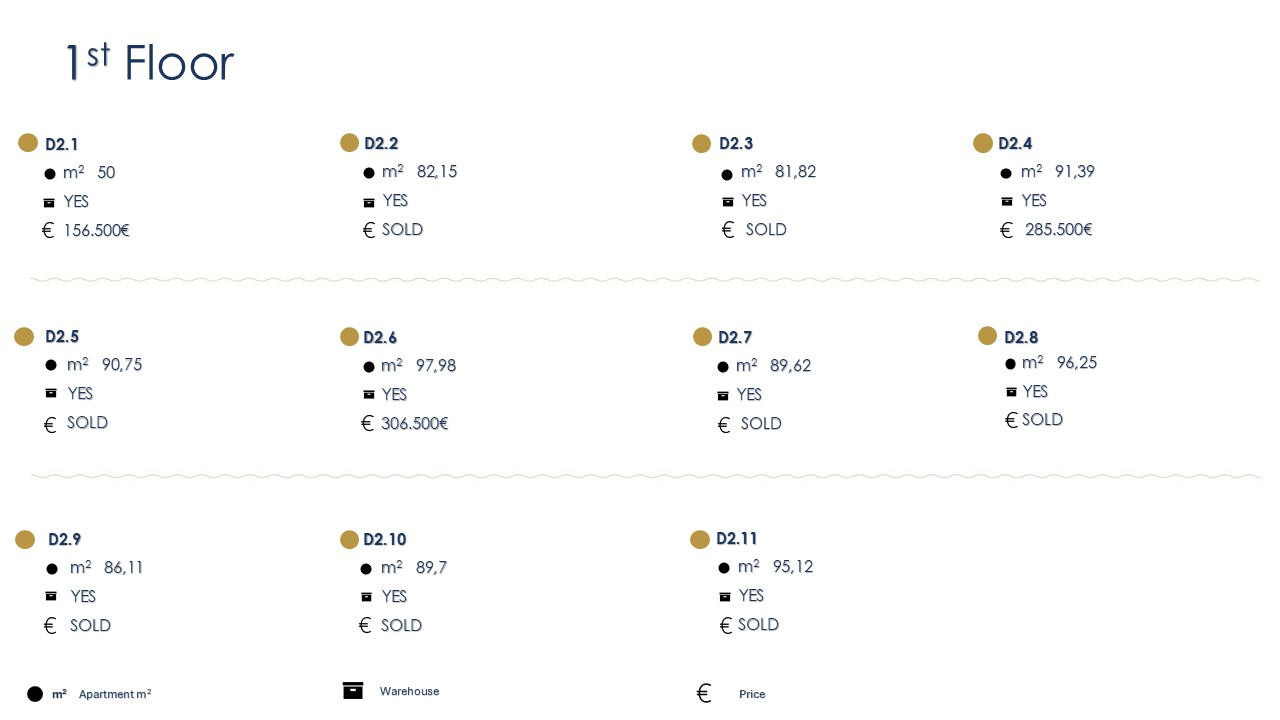
Task: Select the 1st Floor title
Action: point(149,63)
